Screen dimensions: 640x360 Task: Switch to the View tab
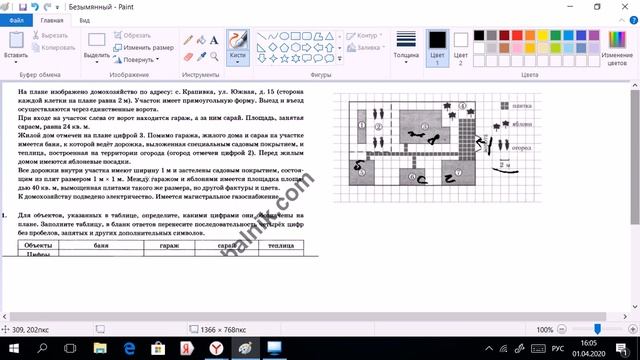84,20
